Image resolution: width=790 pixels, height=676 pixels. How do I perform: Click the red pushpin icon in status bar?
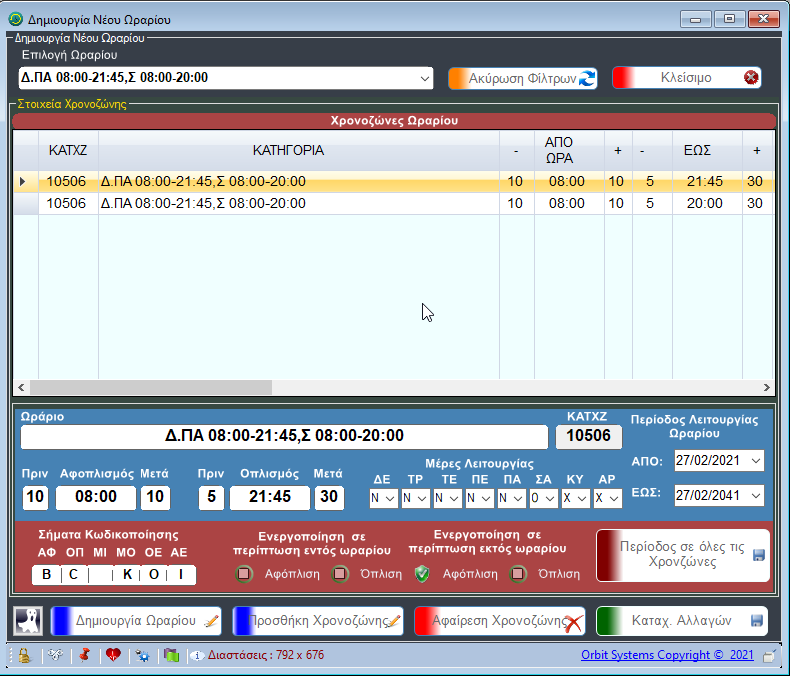pyautogui.click(x=84, y=656)
